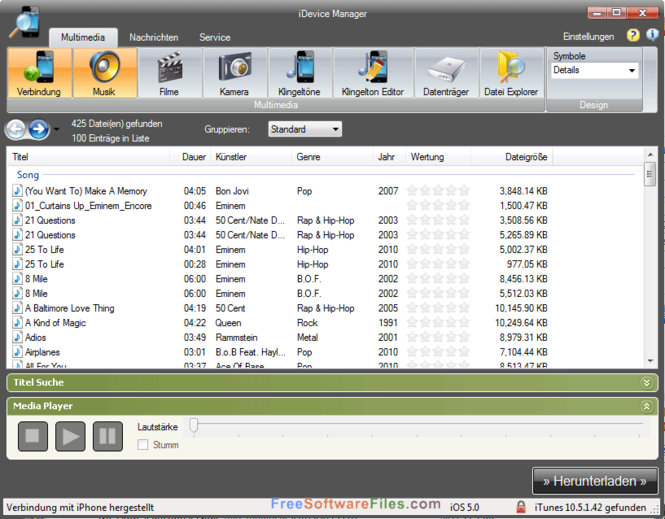The width and height of the screenshot is (665, 519).
Task: Rate Airplanes using its stars
Action: click(x=438, y=352)
